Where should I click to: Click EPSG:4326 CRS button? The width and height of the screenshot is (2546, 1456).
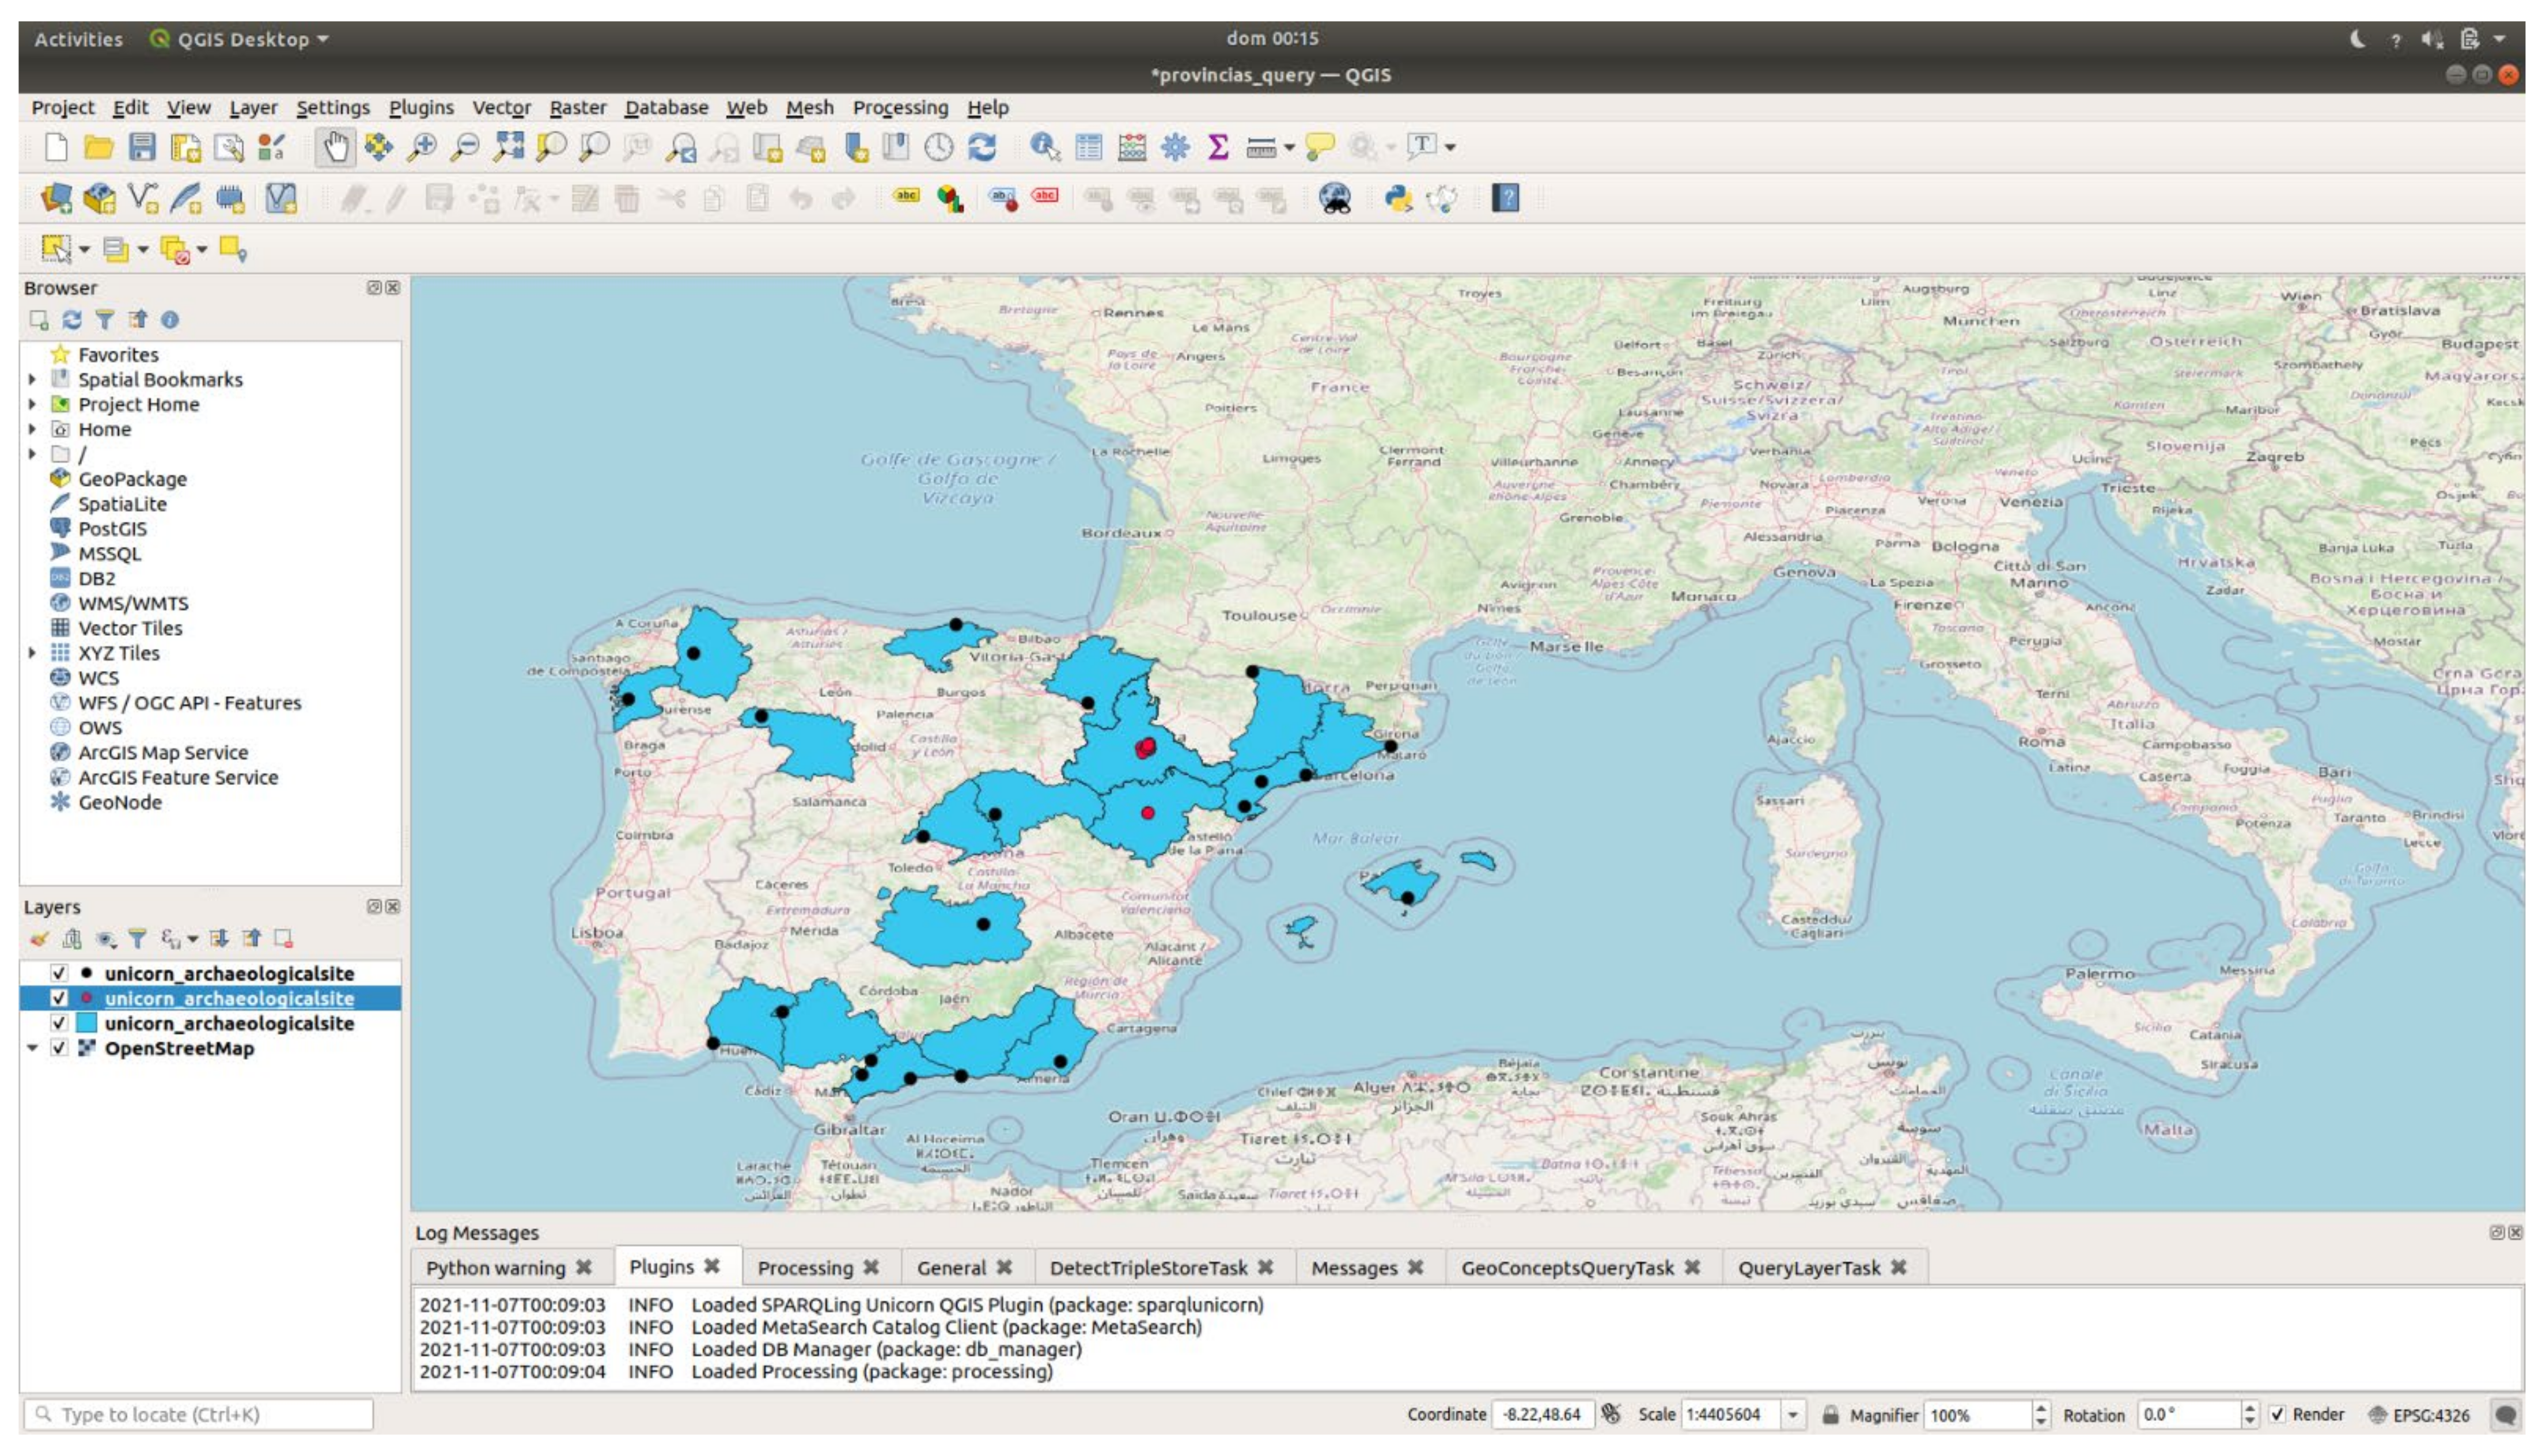[2420, 1415]
